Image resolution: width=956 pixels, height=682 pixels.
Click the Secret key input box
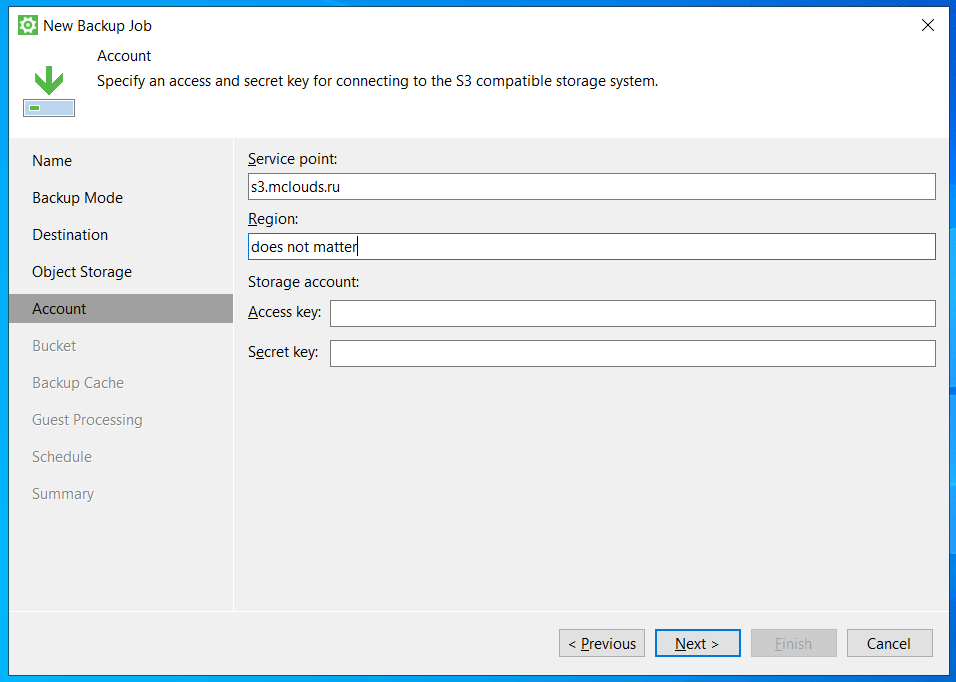coord(632,353)
